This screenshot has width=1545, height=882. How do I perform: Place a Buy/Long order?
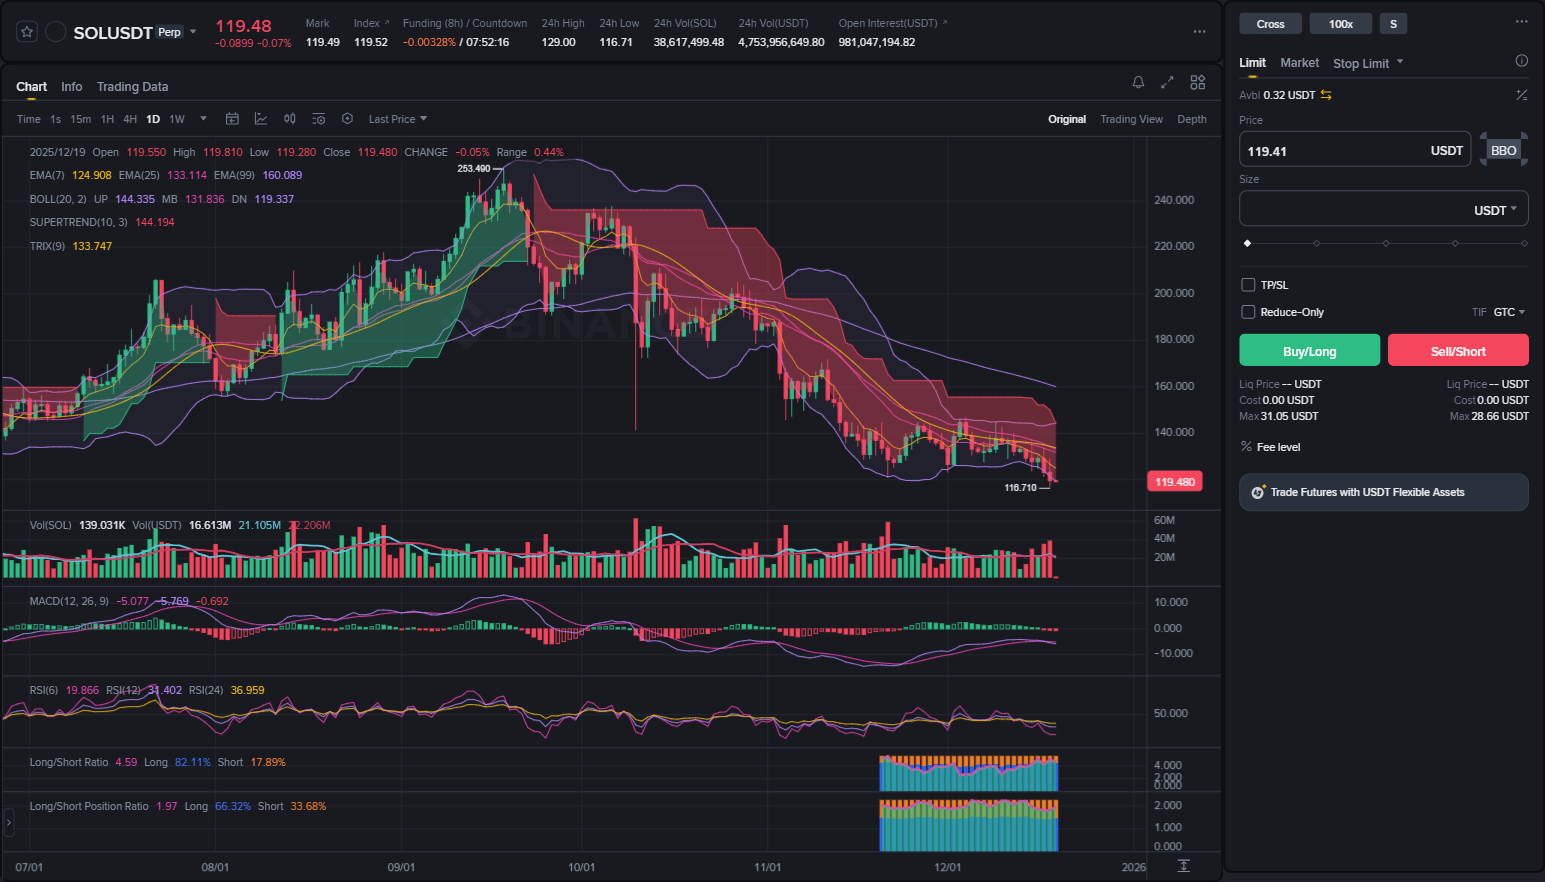pyautogui.click(x=1310, y=351)
